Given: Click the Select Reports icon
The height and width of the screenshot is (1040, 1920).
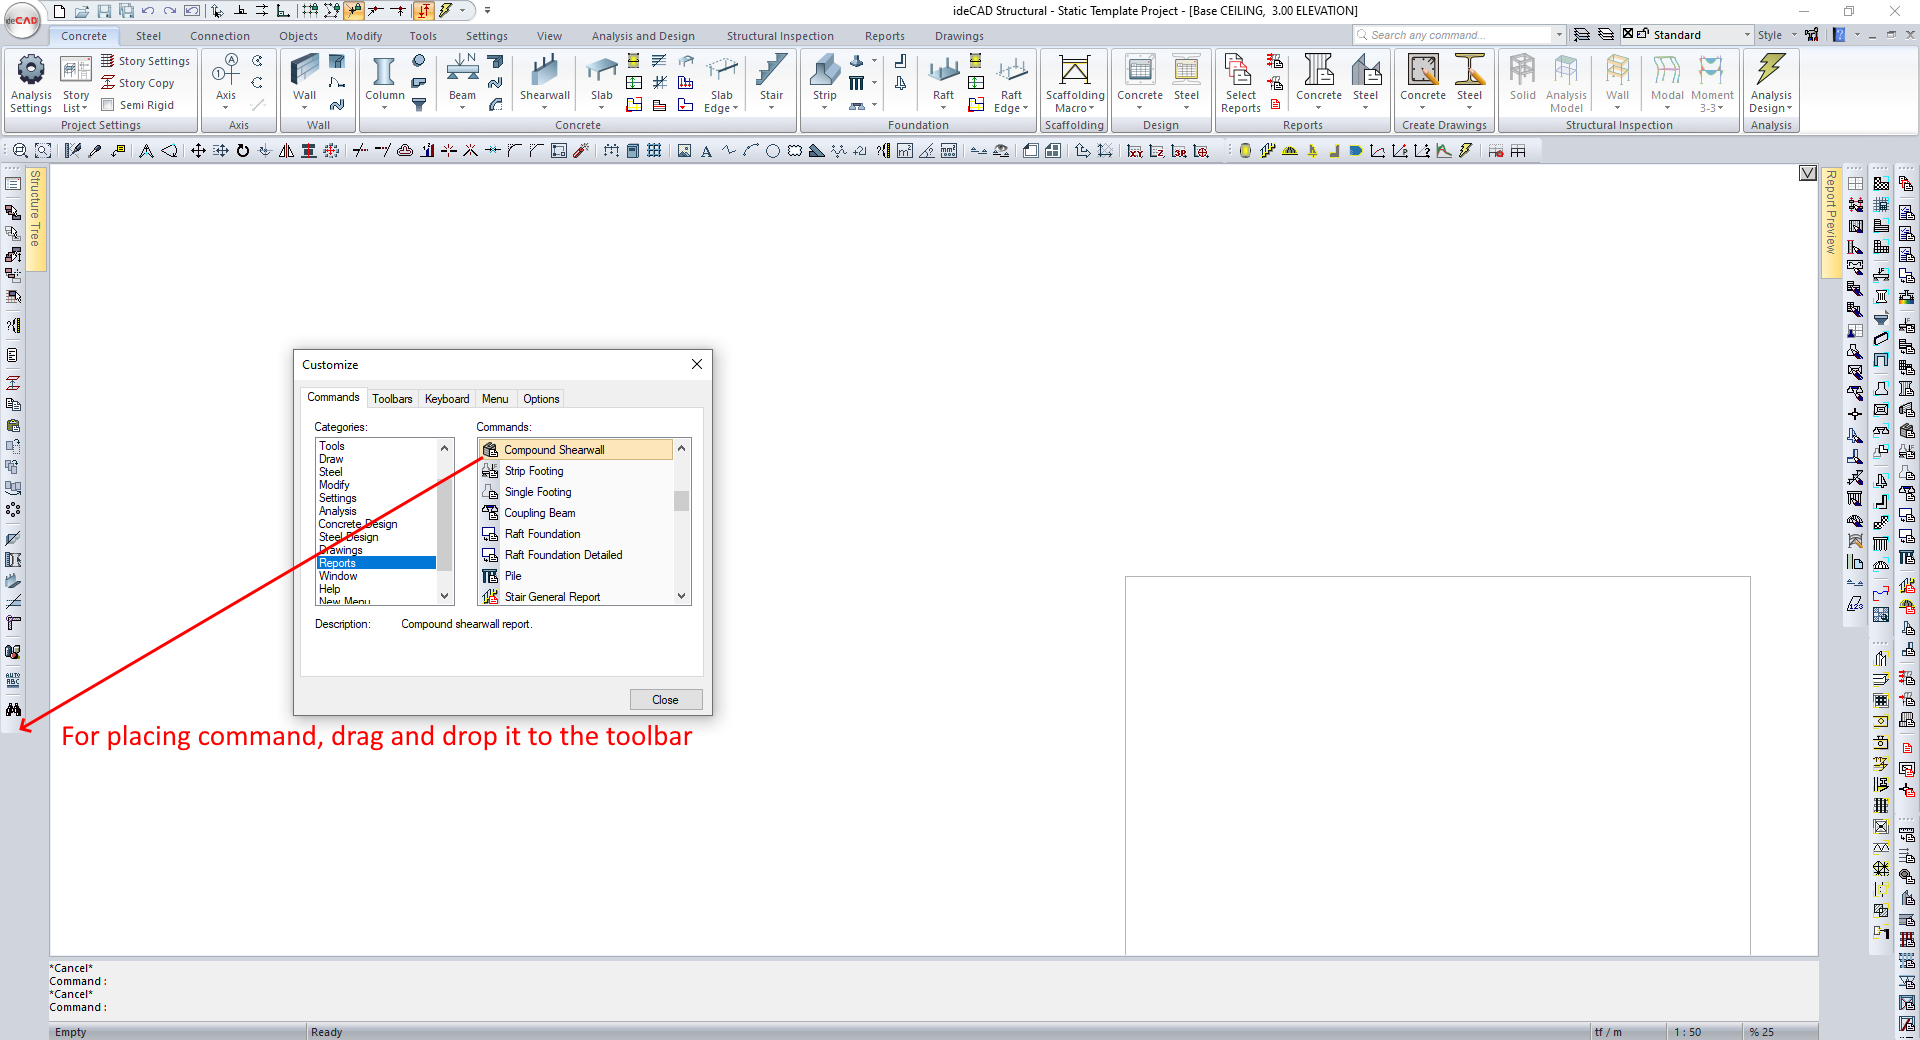Looking at the screenshot, I should click(x=1240, y=74).
